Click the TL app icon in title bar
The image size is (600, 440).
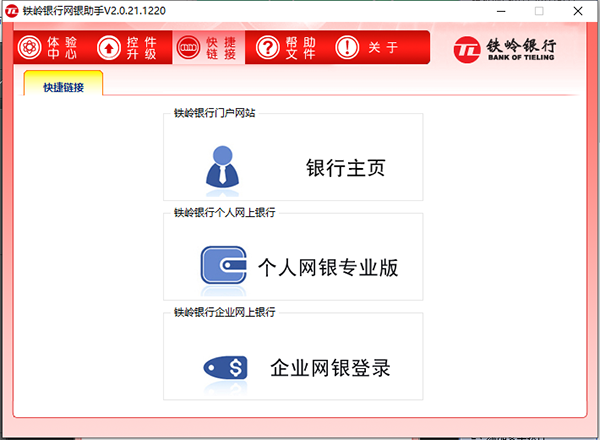tap(11, 11)
